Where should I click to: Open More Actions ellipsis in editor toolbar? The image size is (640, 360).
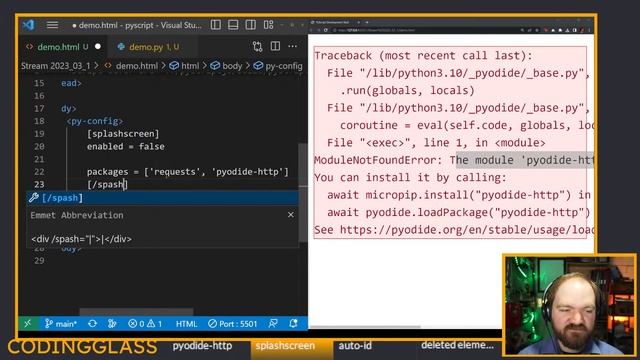293,47
